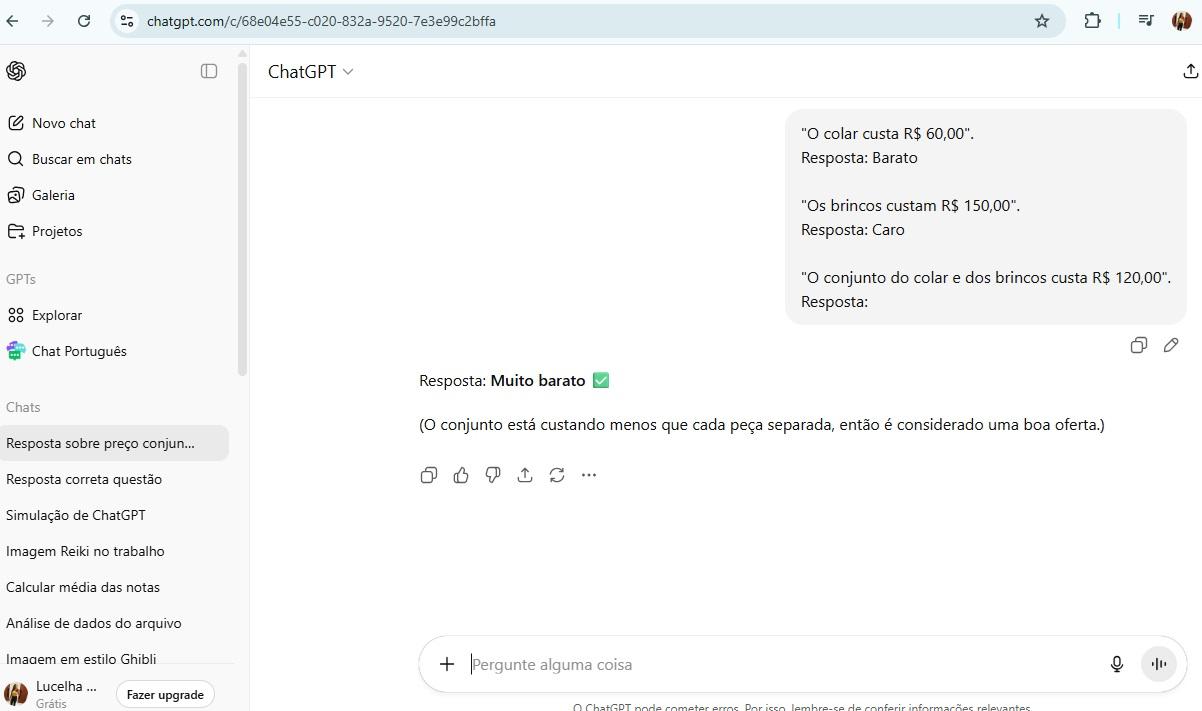Share the assistant response
This screenshot has width=1202, height=711.
(x=525, y=475)
